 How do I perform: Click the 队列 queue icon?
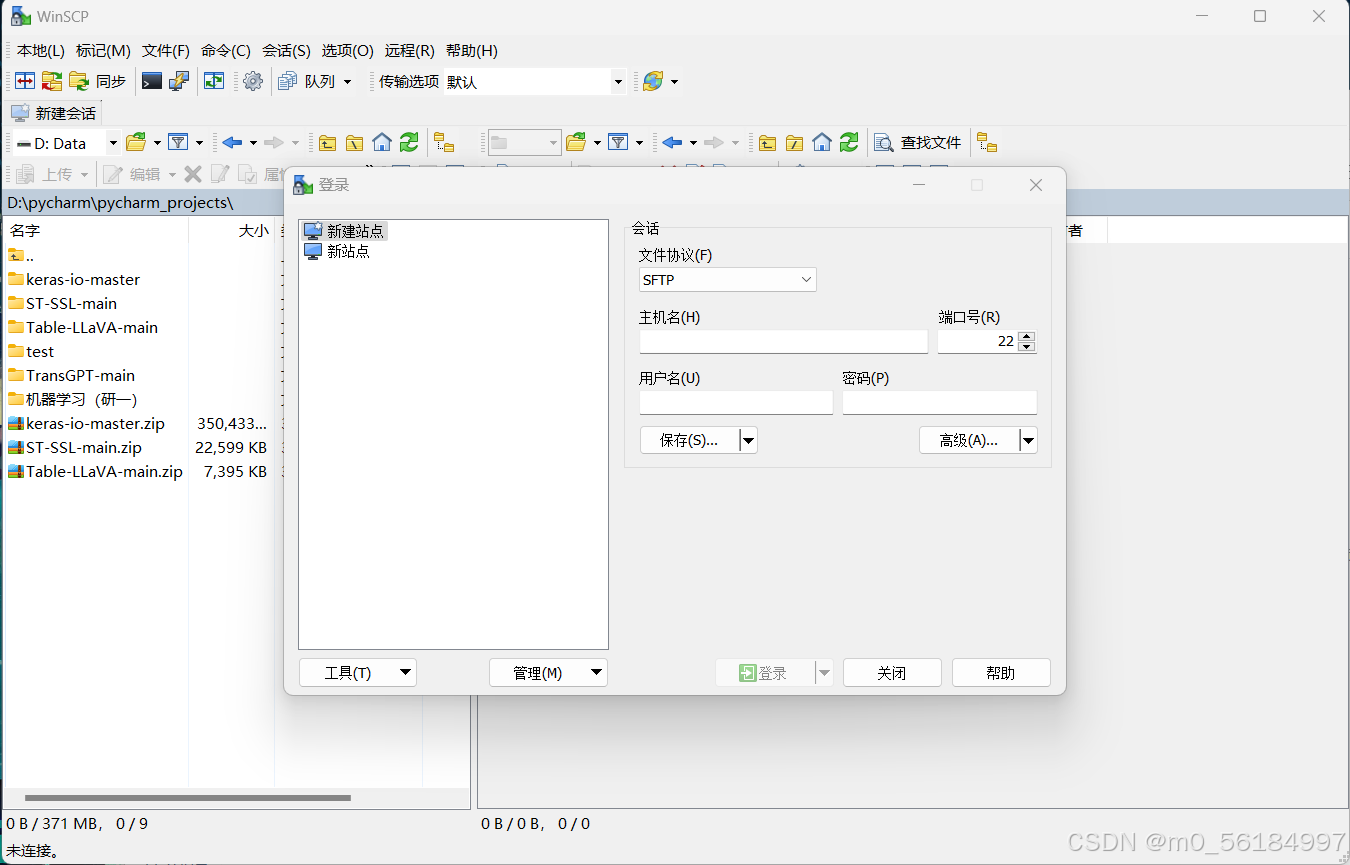306,81
